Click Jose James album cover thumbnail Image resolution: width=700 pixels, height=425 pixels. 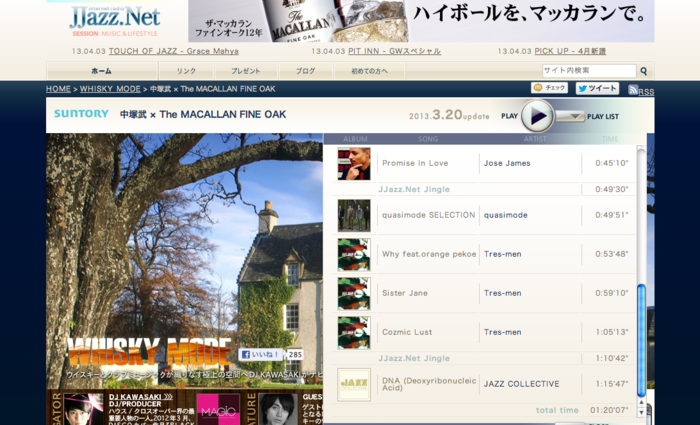tap(354, 163)
